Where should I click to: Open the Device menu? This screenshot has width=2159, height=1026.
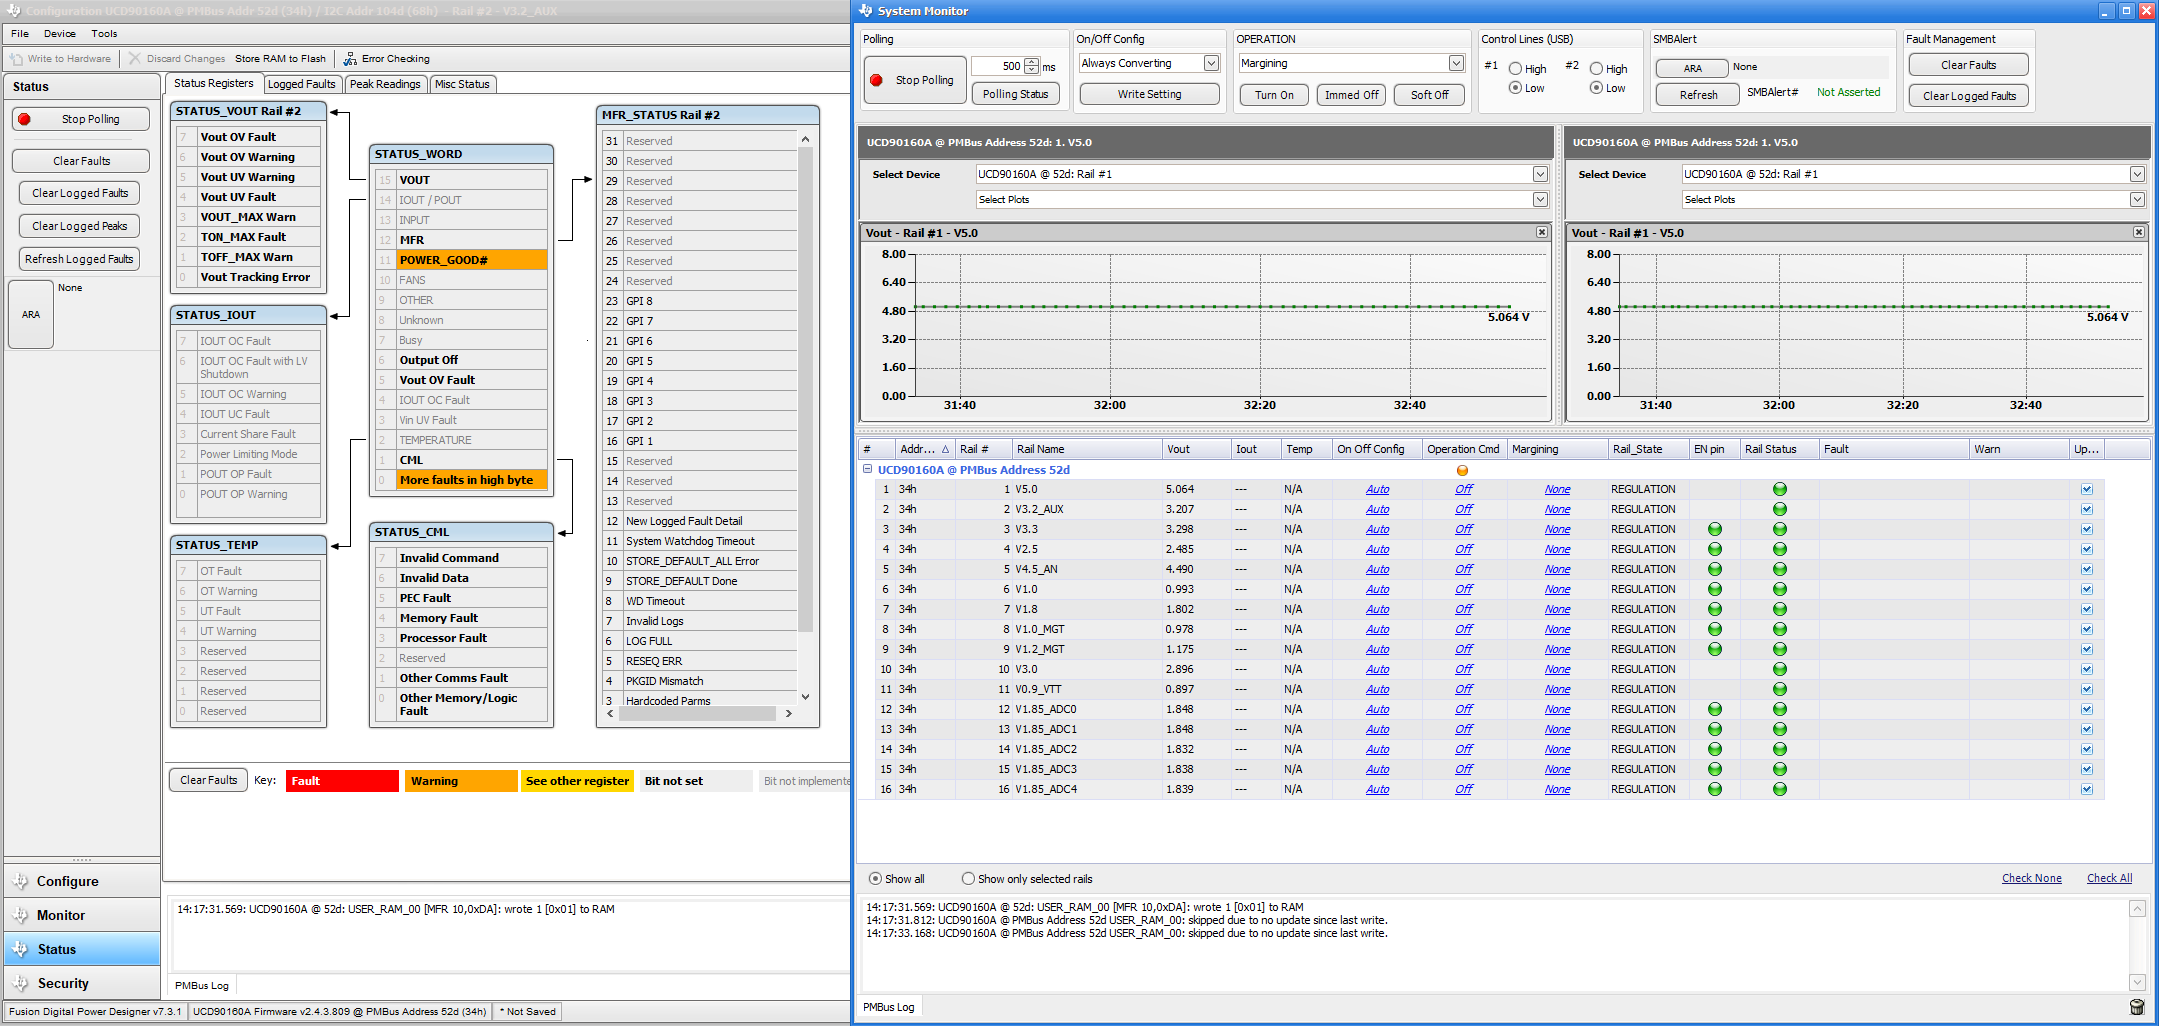59,33
